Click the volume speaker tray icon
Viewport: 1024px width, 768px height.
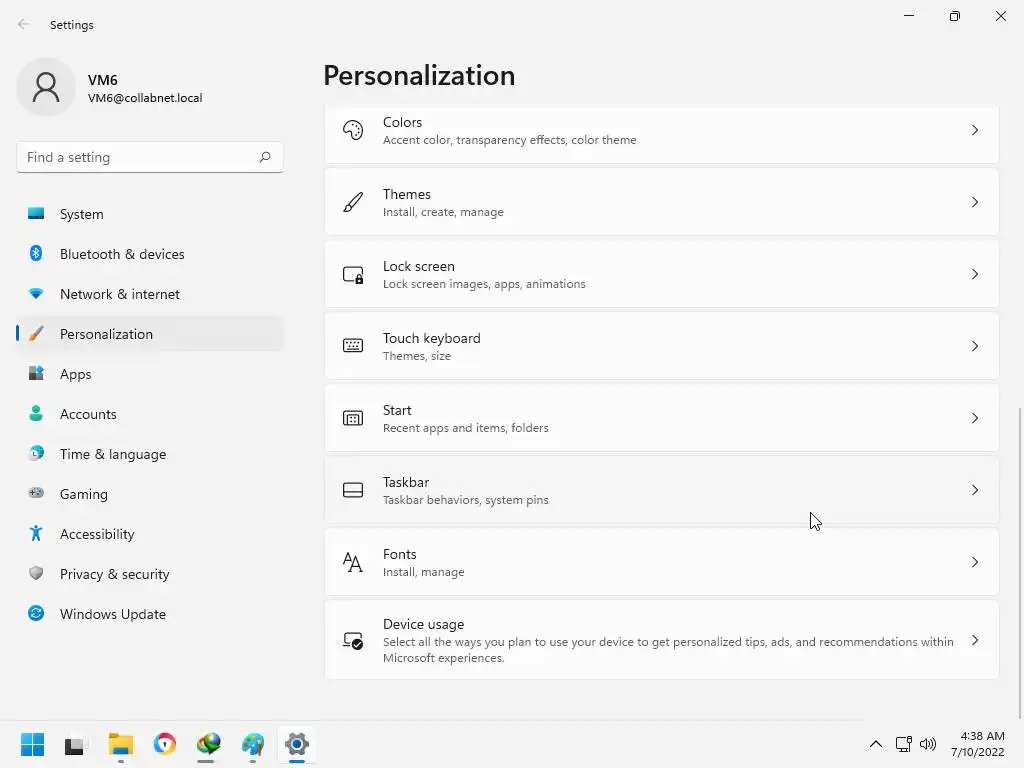[x=927, y=744]
